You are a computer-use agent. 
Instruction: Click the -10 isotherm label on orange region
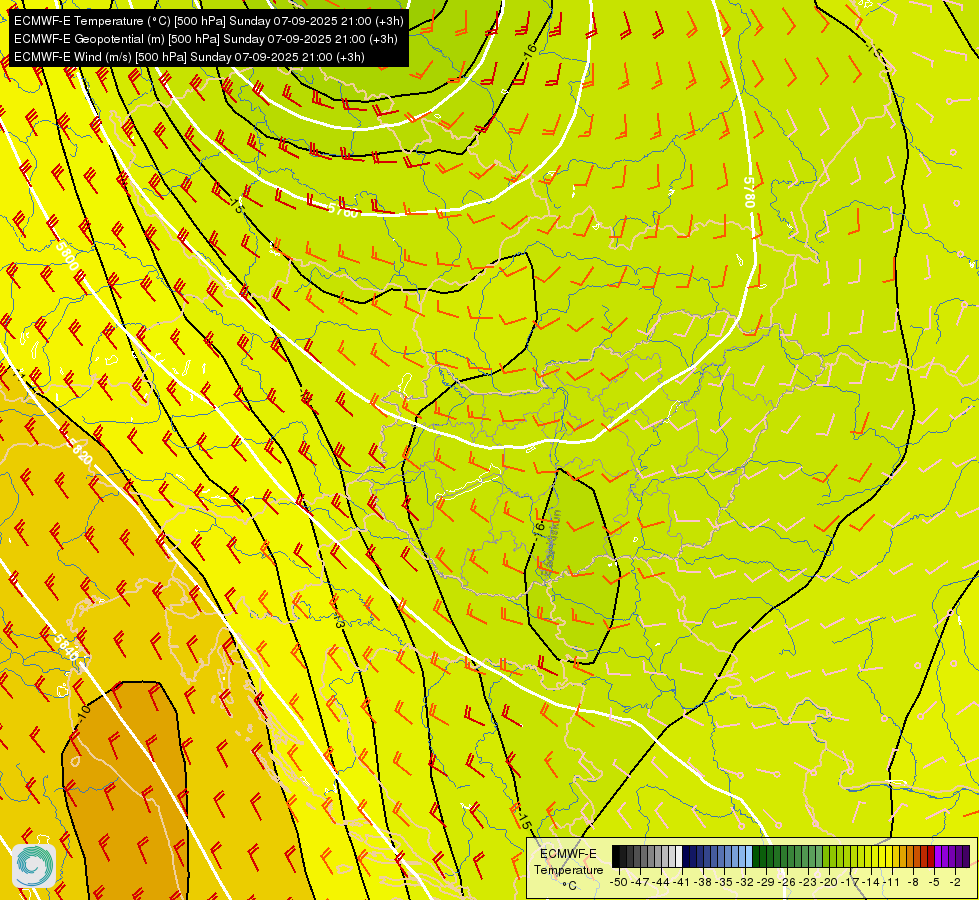pos(84,711)
